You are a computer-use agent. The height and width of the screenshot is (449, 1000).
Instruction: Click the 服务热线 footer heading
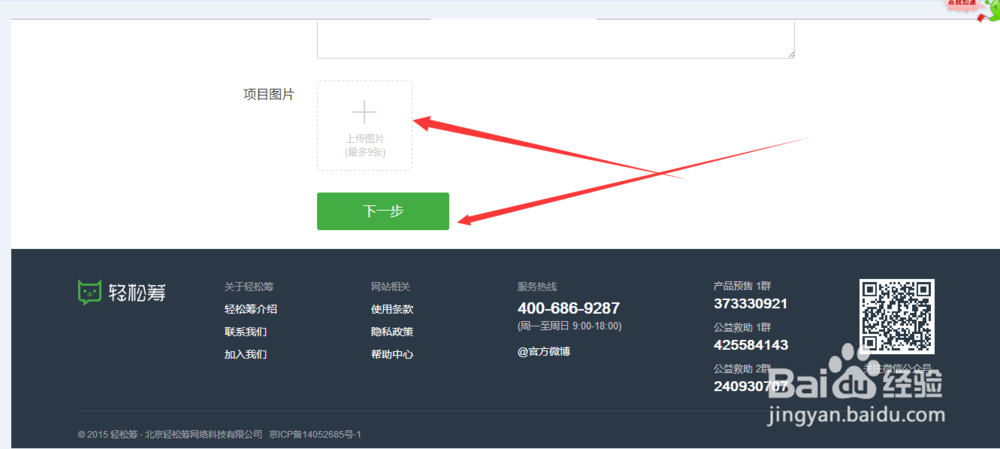click(537, 287)
